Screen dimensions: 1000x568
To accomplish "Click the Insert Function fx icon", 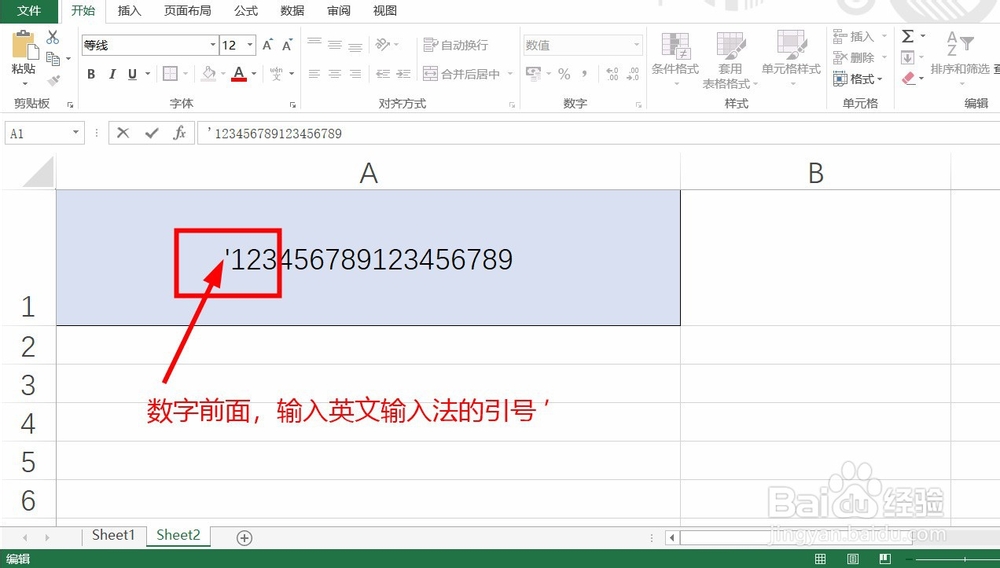I will [179, 133].
